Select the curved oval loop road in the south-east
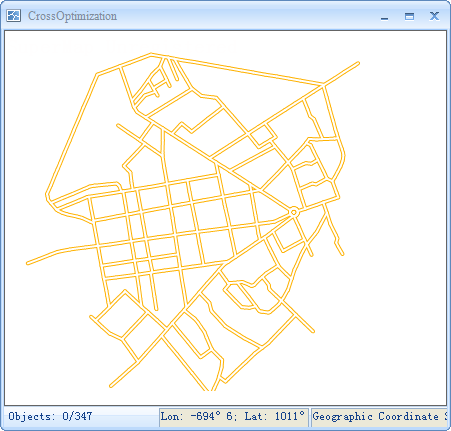Screen dimensions: 451x431 tap(252, 296)
